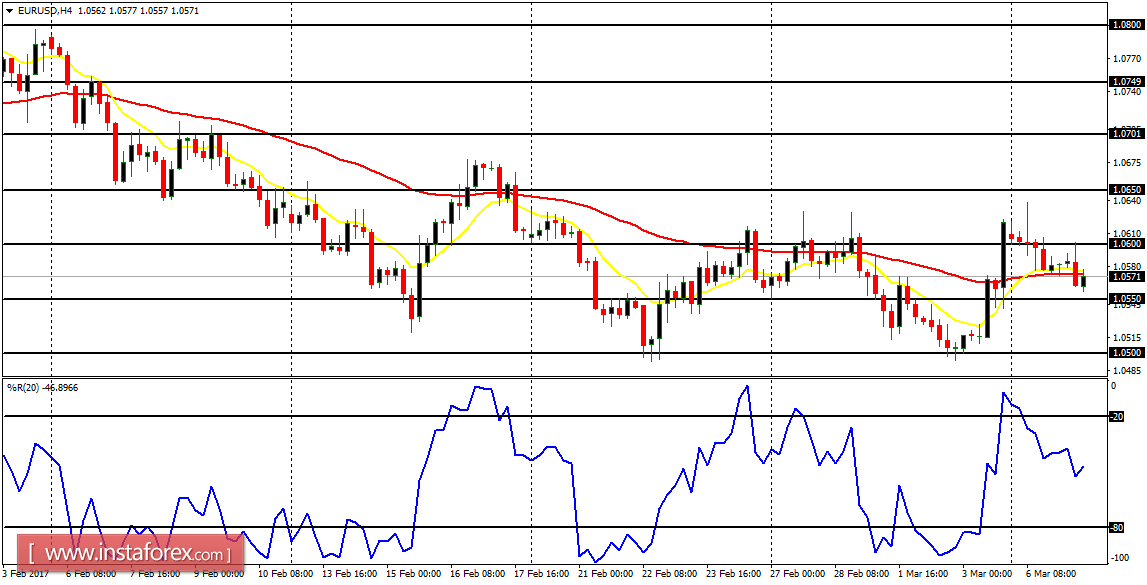Open the chart symbol dropdown triangle
The width and height of the screenshot is (1147, 585).
coord(10,11)
